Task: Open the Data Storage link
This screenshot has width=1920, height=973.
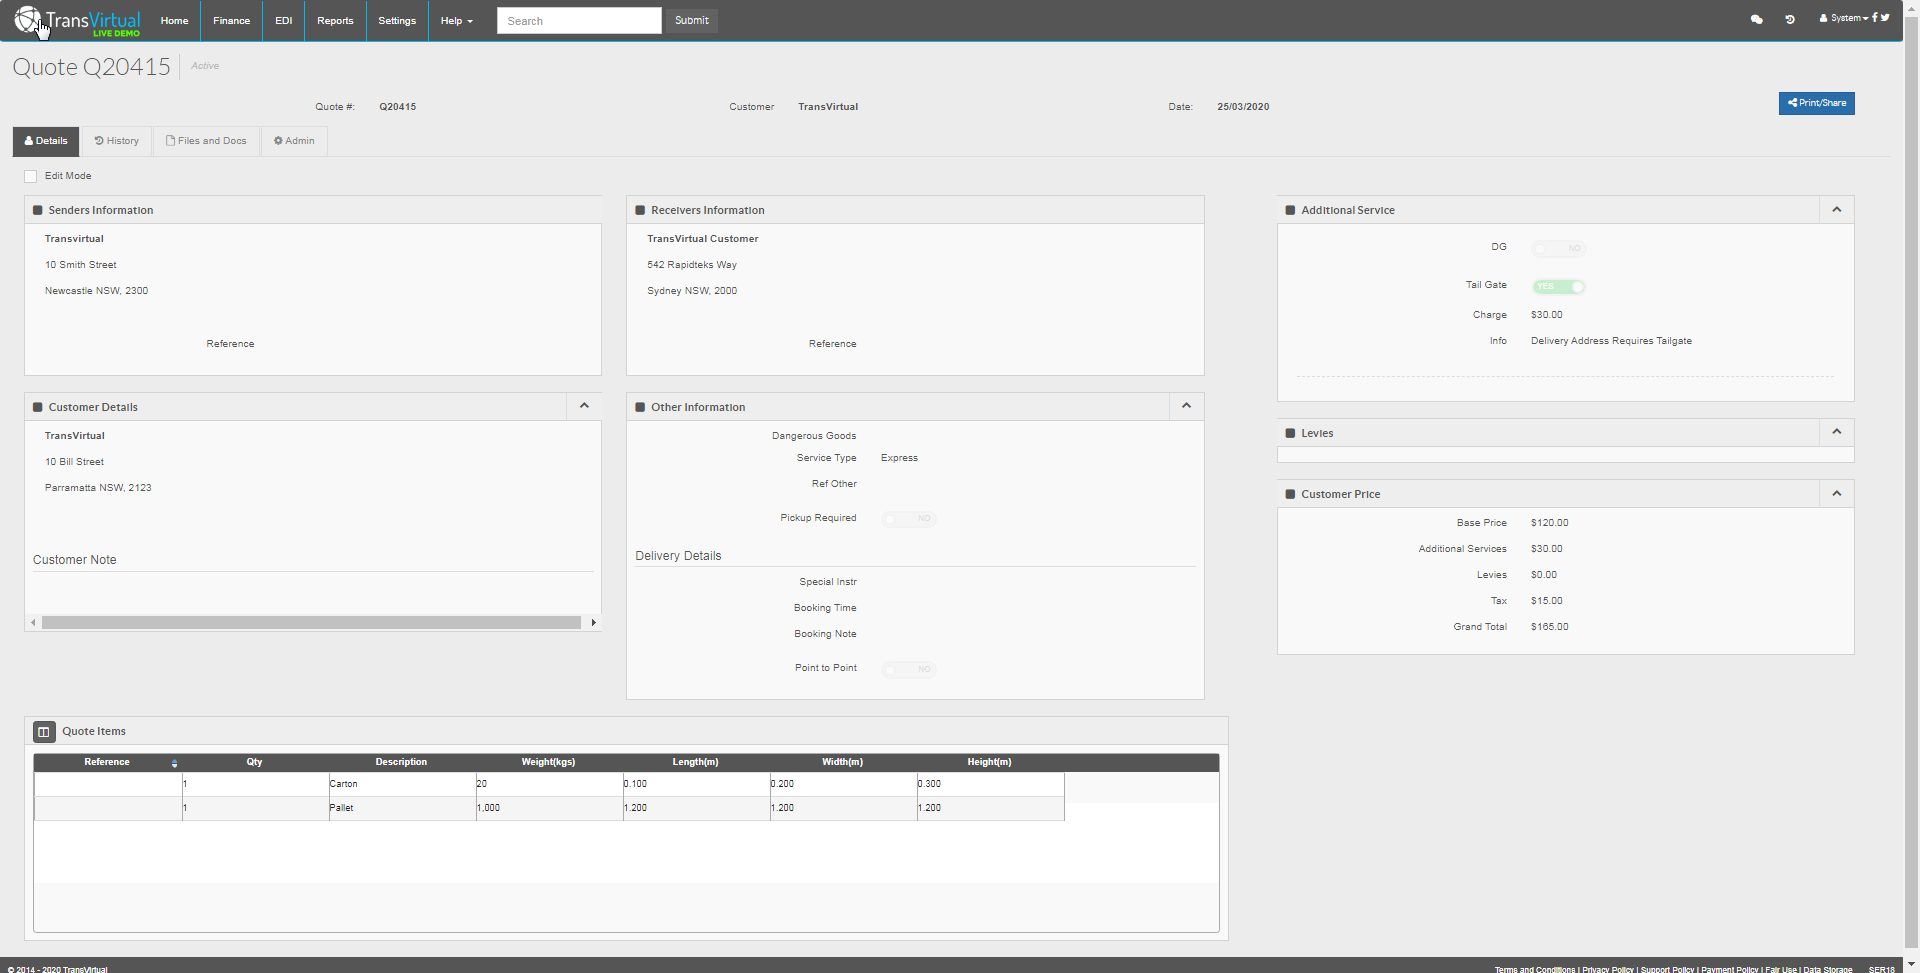Action: [x=1828, y=969]
